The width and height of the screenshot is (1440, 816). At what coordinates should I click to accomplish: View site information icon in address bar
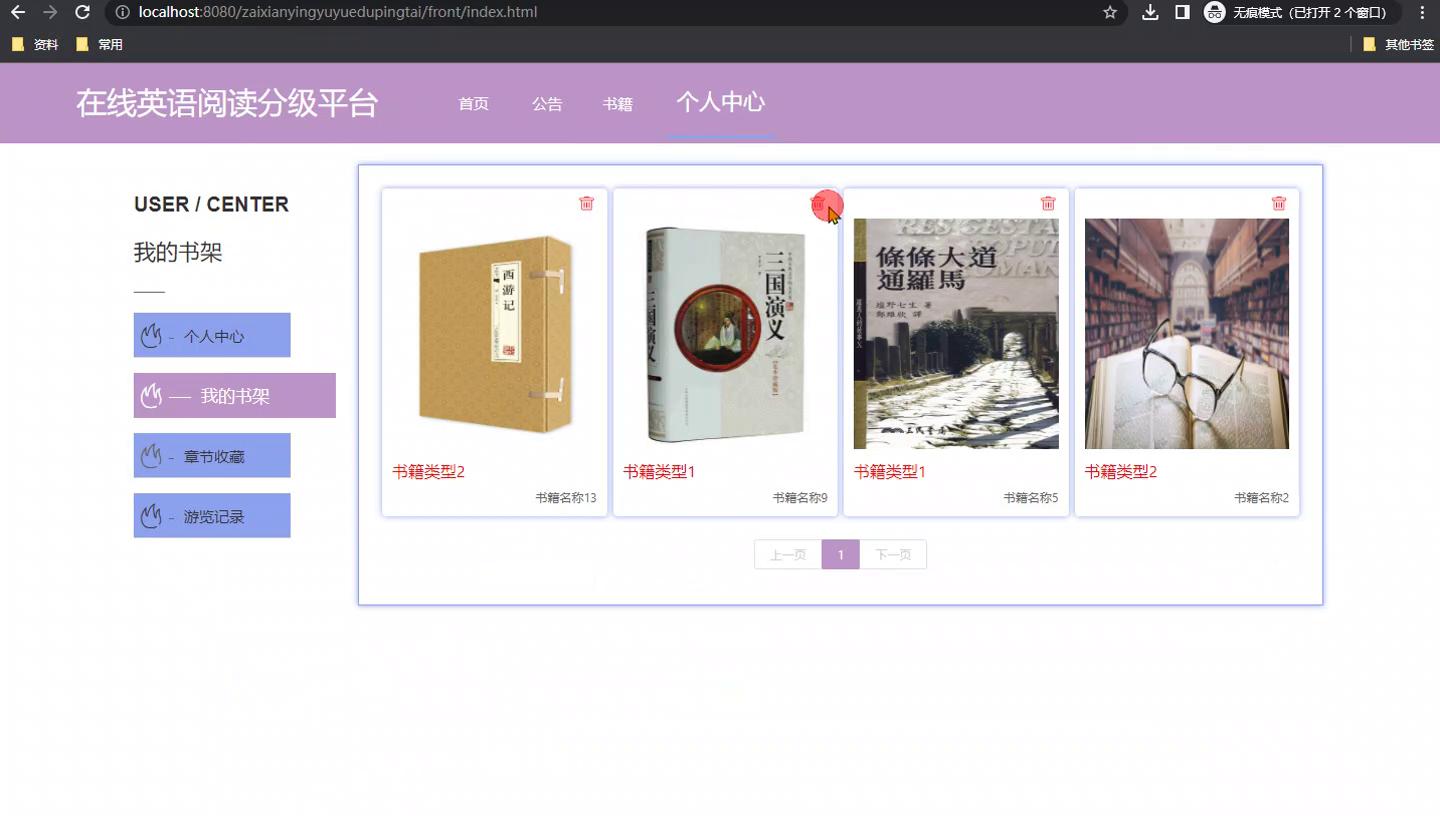pos(122,12)
